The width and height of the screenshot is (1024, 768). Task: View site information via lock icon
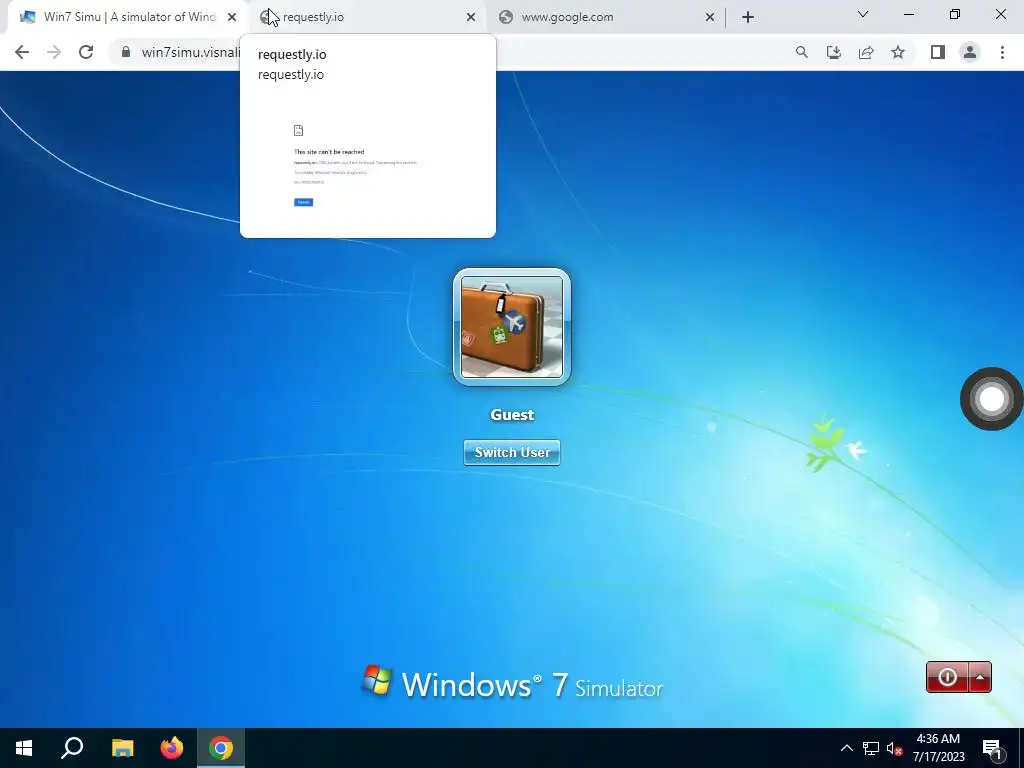click(x=125, y=52)
